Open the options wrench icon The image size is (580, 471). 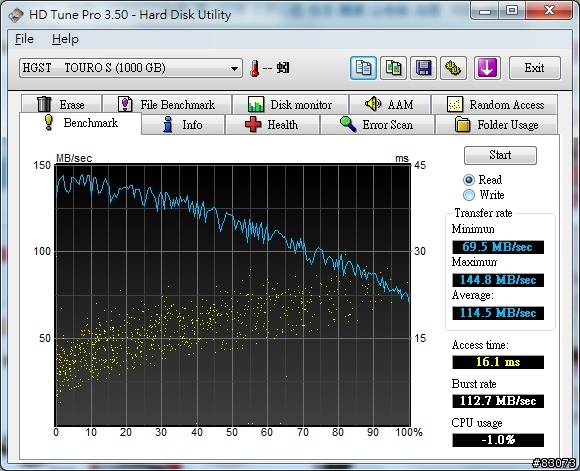click(453, 68)
